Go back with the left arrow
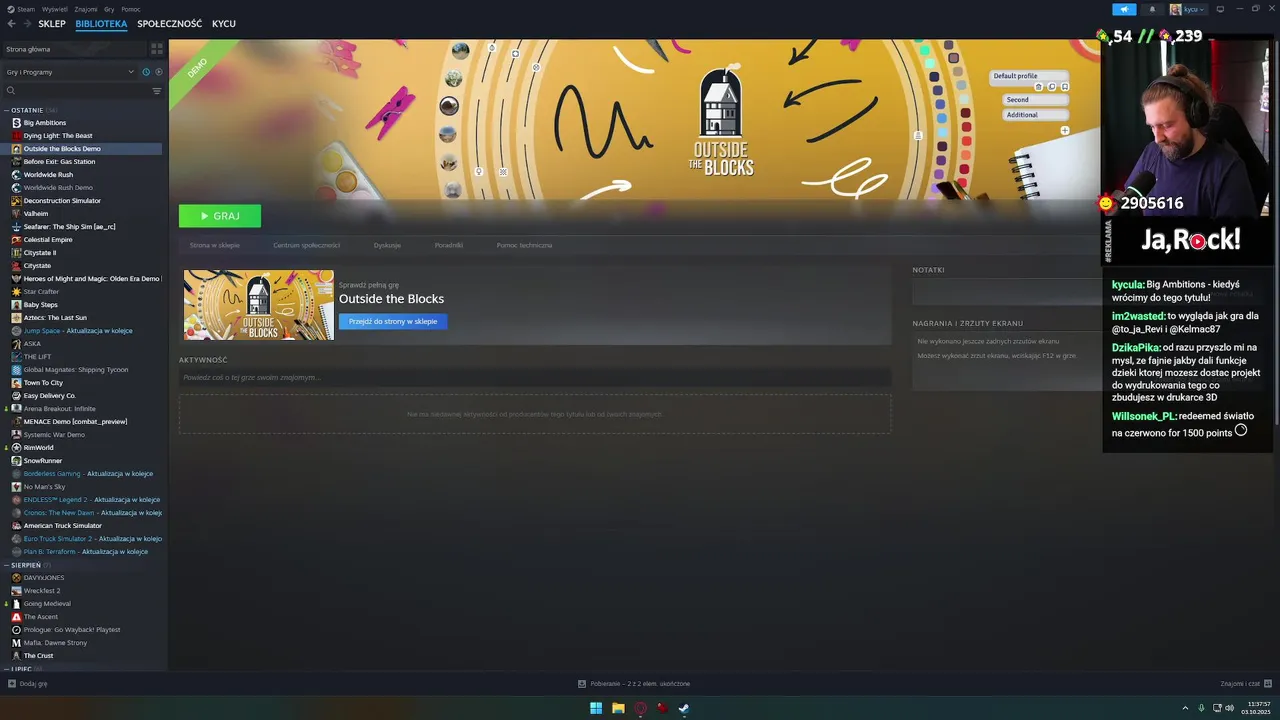 [12, 23]
